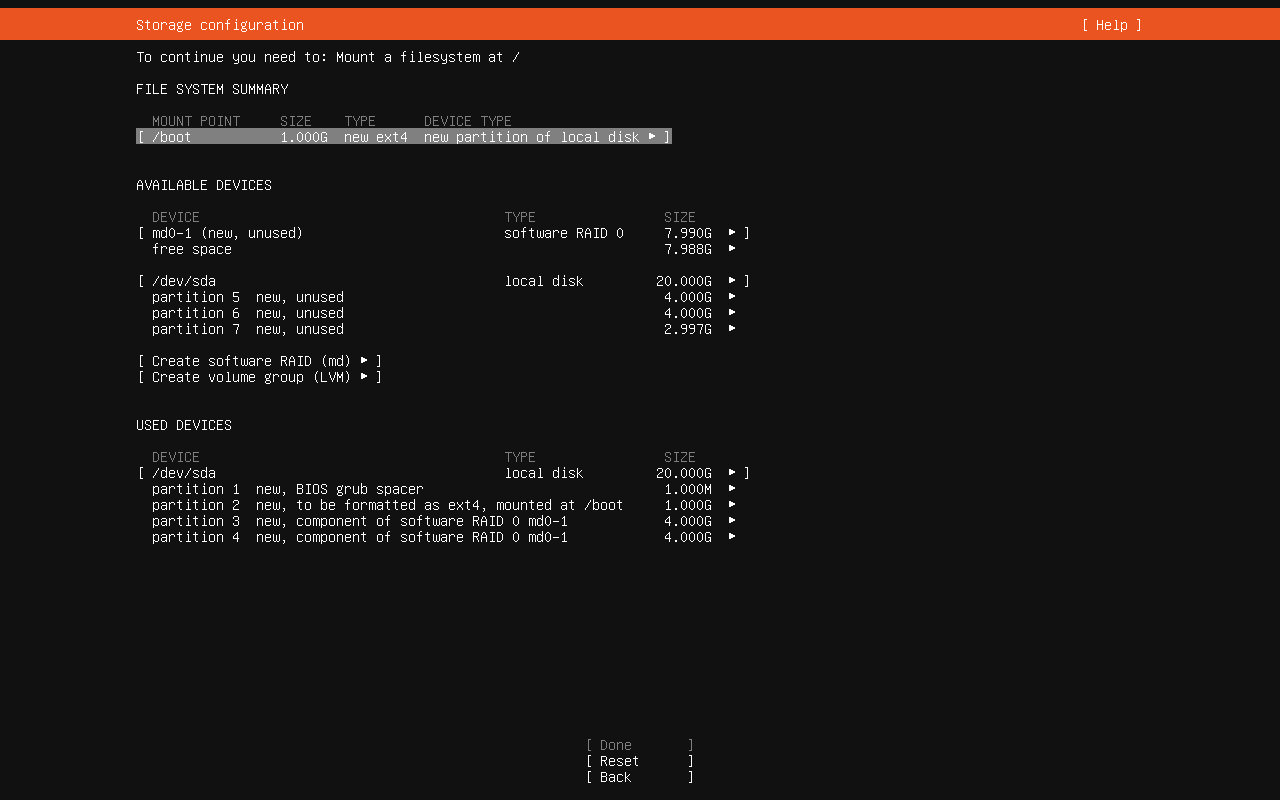
Task: Select free space entry under md0-1
Action: 192,249
